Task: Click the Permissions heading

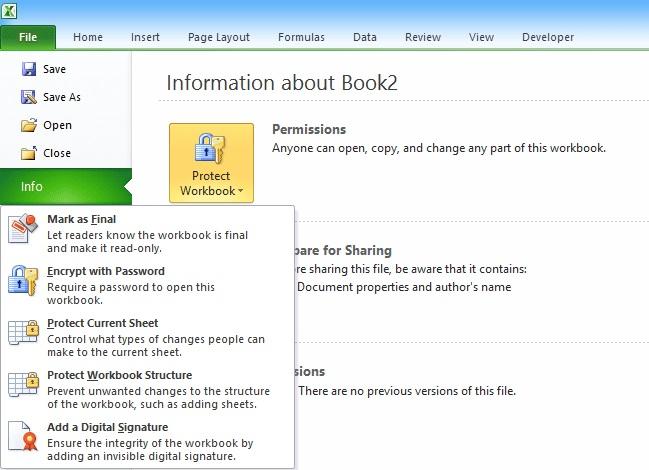Action: [x=309, y=129]
